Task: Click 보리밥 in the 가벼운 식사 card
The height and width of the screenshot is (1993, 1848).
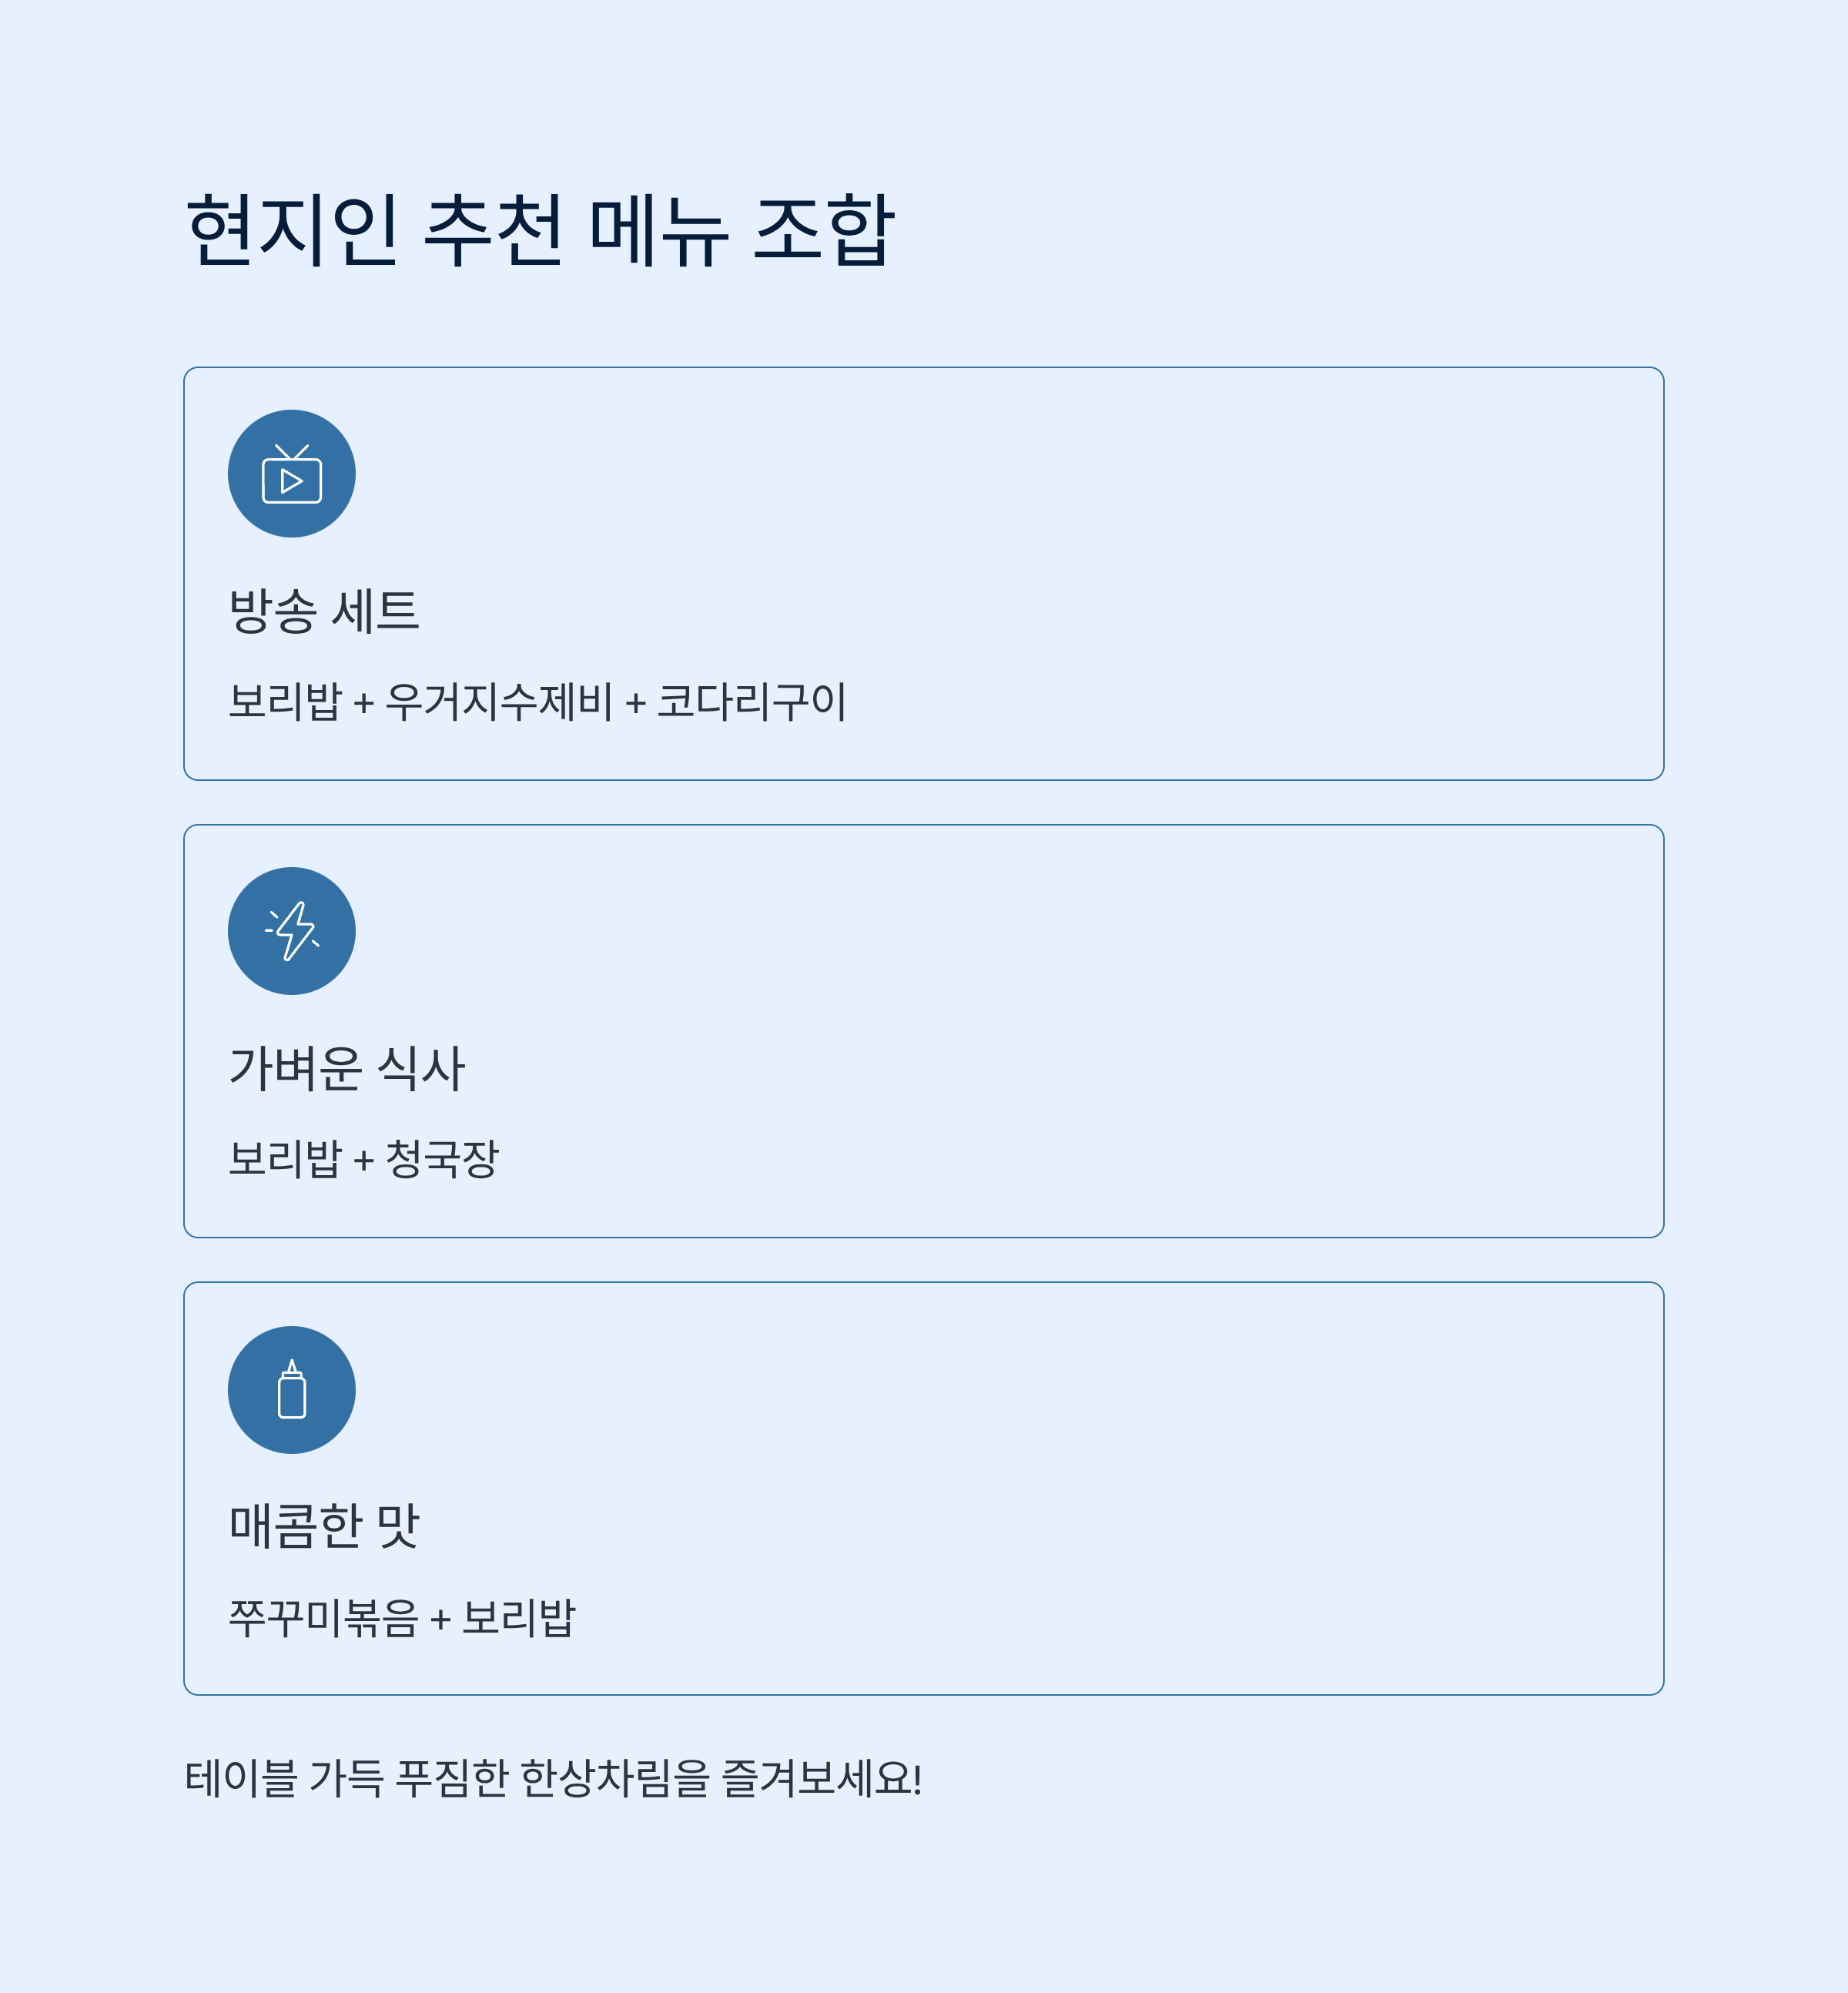Action: tap(285, 1159)
